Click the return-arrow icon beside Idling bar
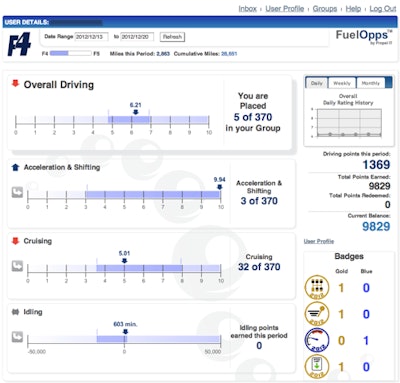The width and height of the screenshot is (400, 383). [17, 337]
